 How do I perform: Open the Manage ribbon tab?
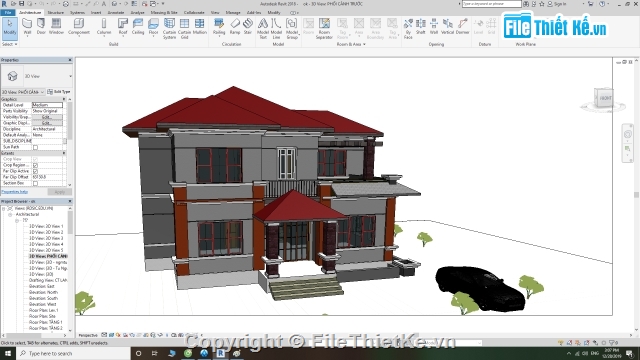233,13
